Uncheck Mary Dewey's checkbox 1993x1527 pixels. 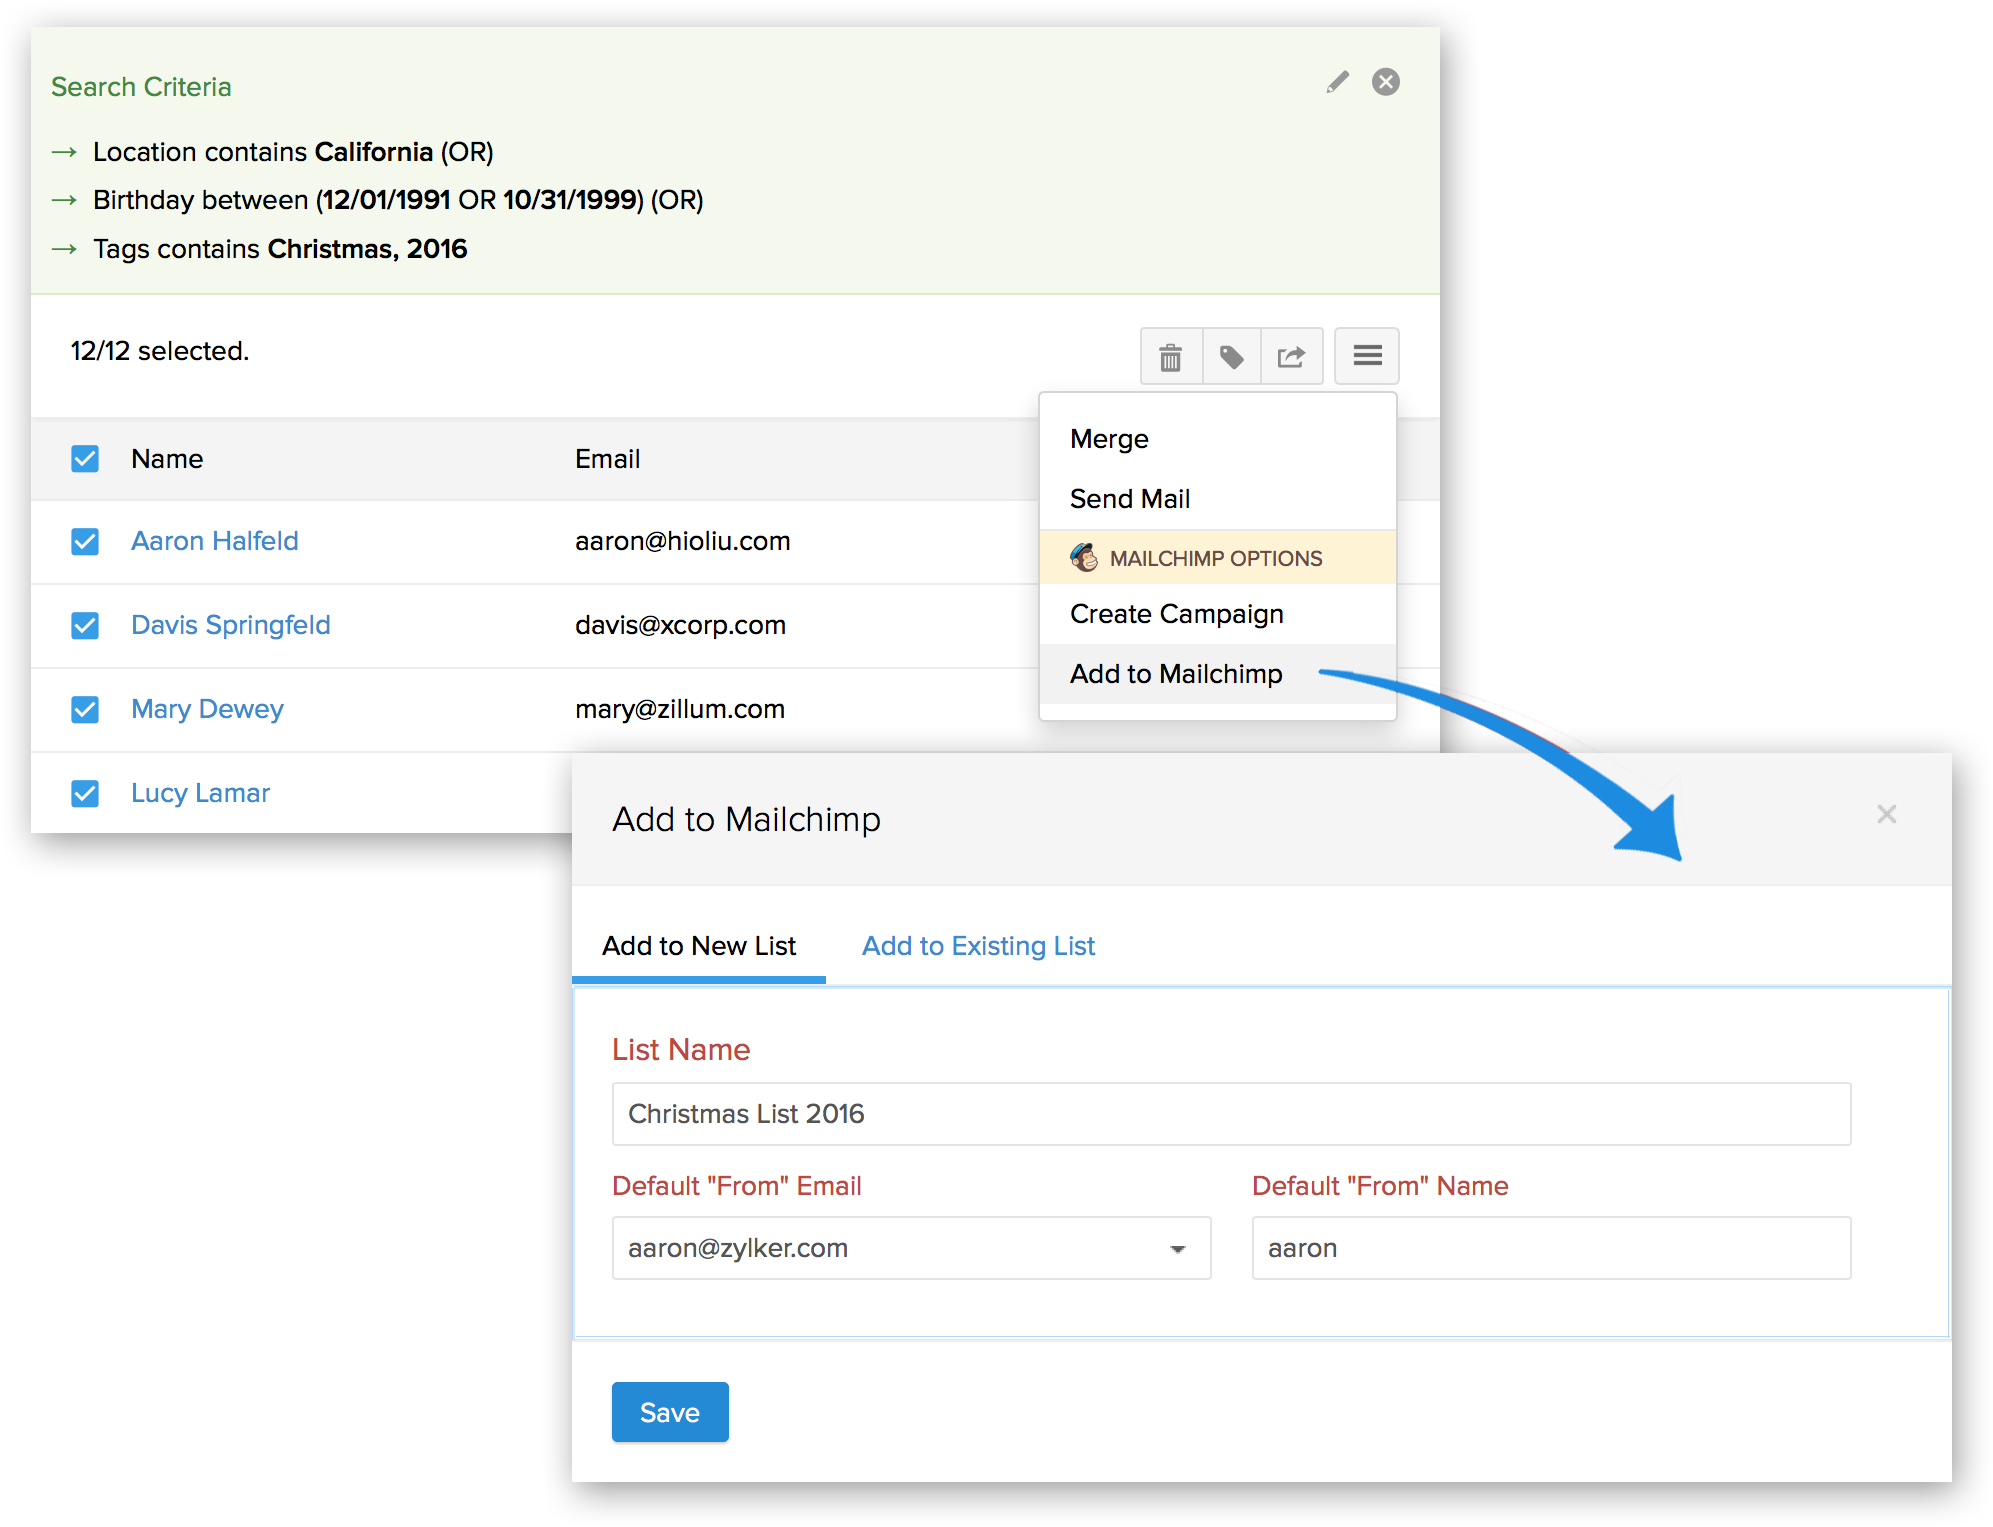[x=85, y=709]
